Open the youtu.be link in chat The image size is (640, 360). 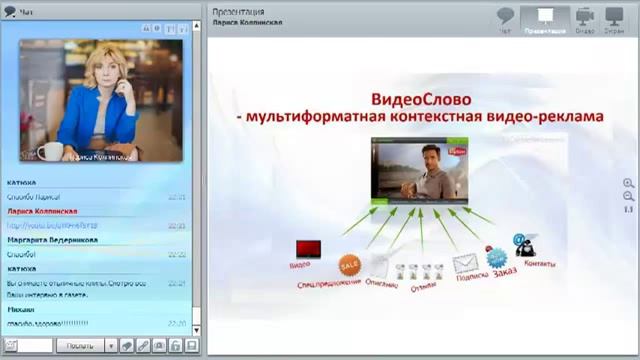[x=52, y=225]
